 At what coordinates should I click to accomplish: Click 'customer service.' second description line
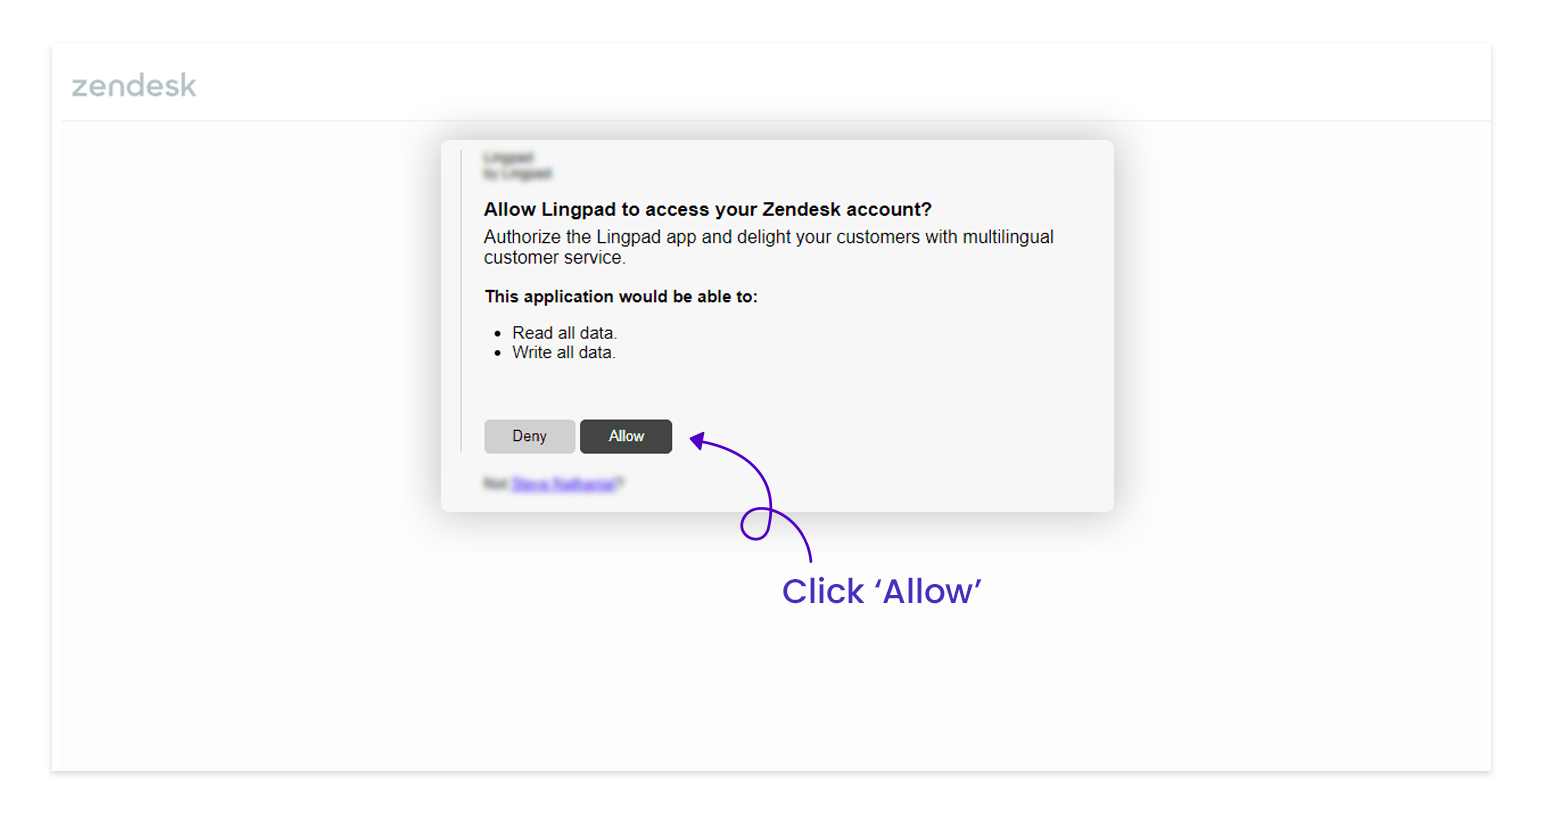click(555, 258)
